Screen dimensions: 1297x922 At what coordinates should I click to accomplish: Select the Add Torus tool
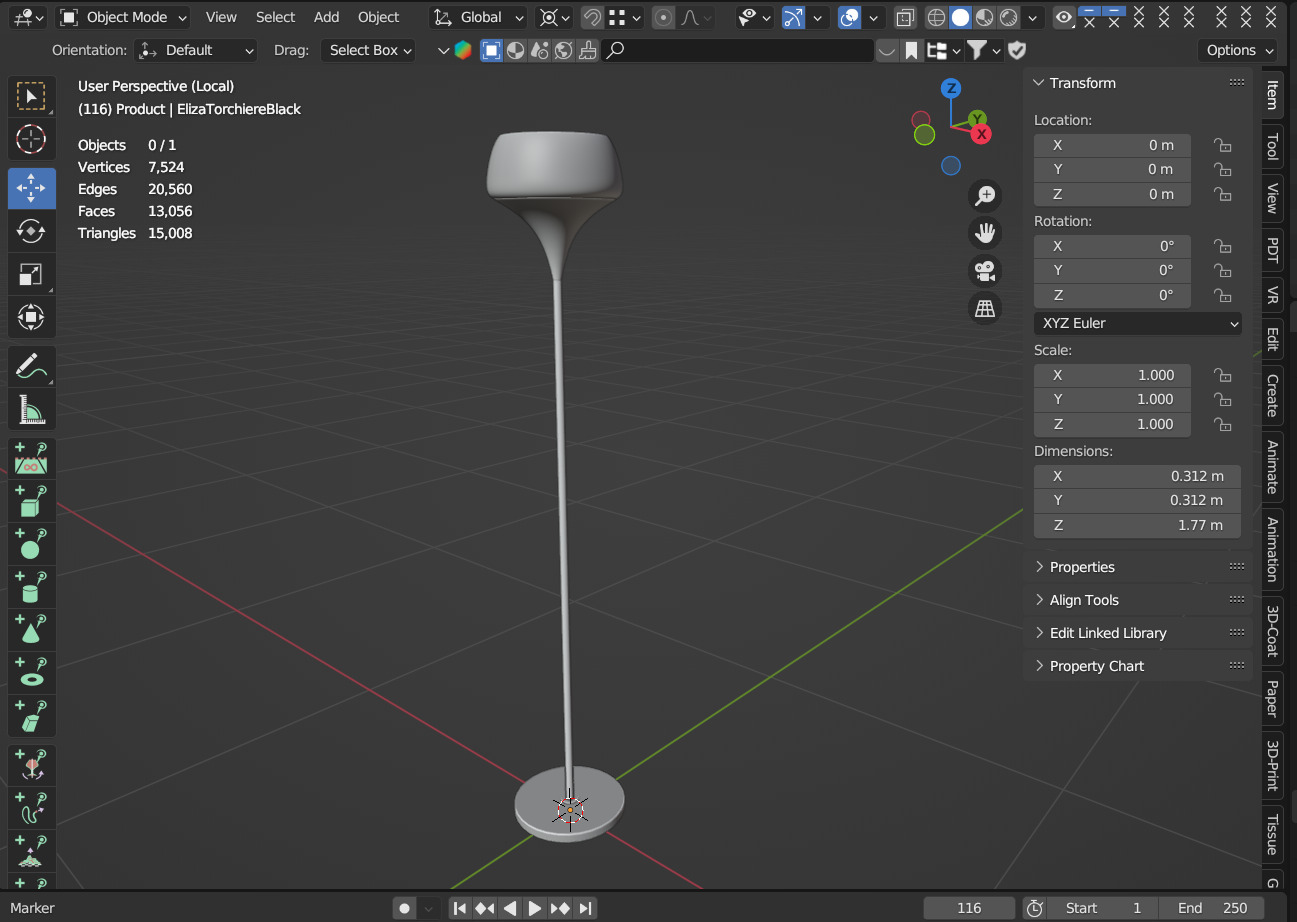click(31, 672)
